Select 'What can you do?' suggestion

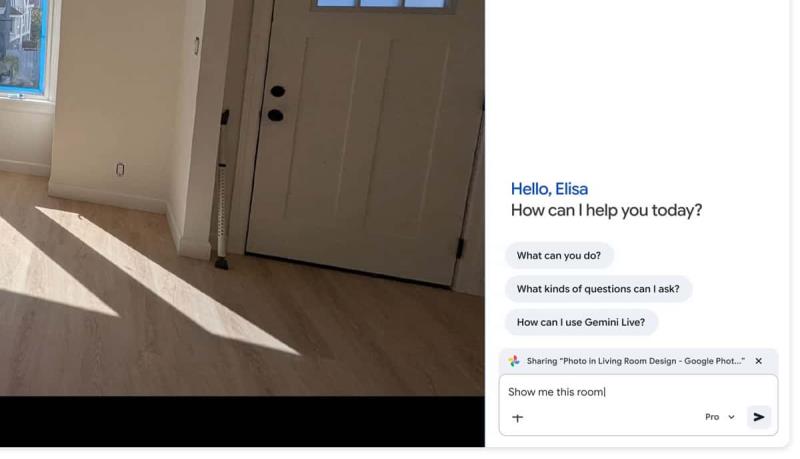point(559,256)
